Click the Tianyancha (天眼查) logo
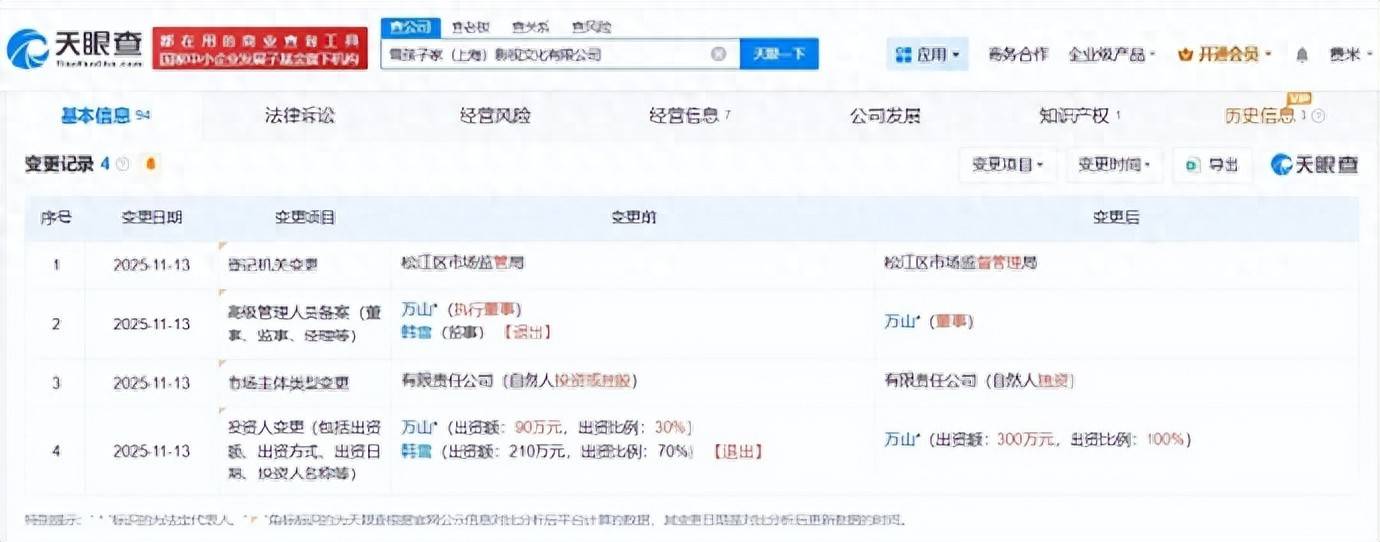Image resolution: width=1380 pixels, height=542 pixels. point(74,47)
